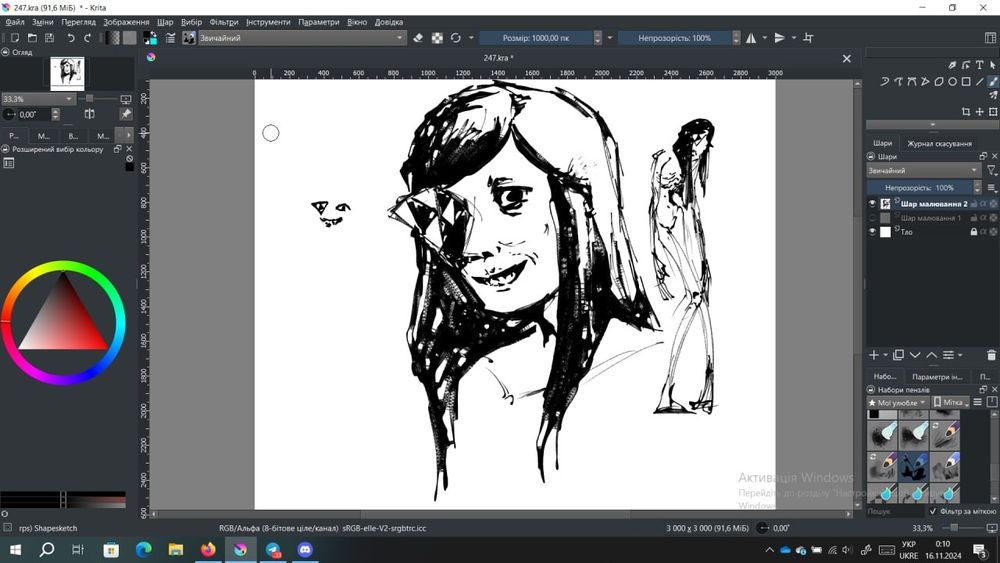Select the transform tool

pyautogui.click(x=993, y=112)
